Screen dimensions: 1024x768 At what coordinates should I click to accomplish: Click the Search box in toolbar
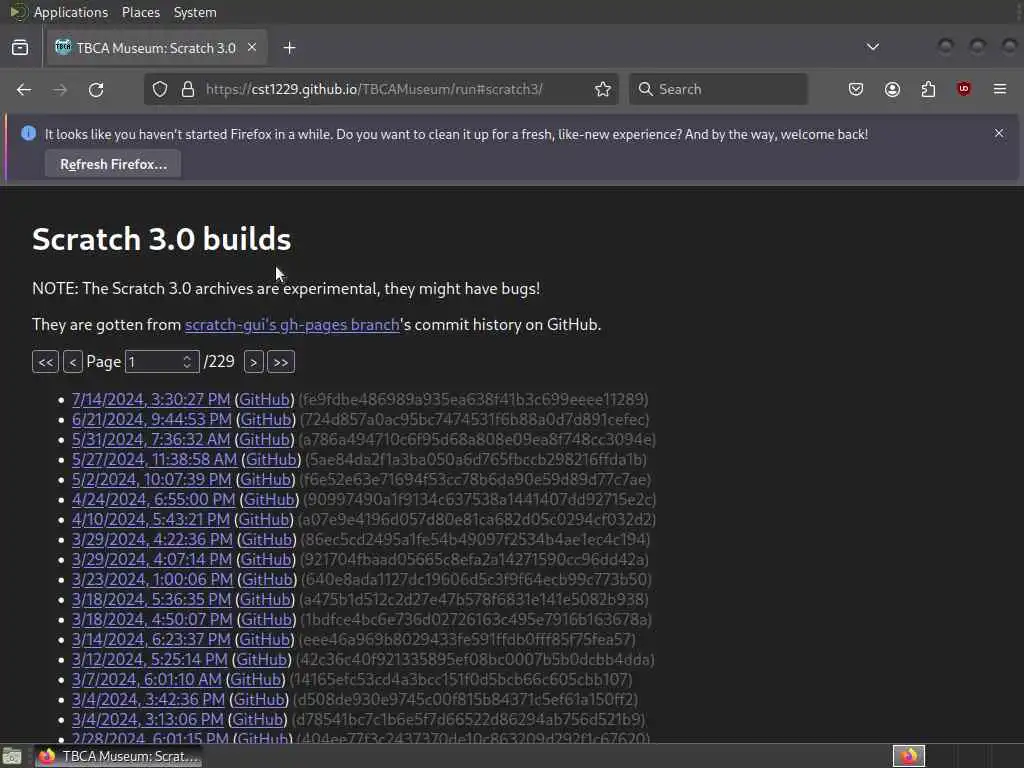point(718,89)
